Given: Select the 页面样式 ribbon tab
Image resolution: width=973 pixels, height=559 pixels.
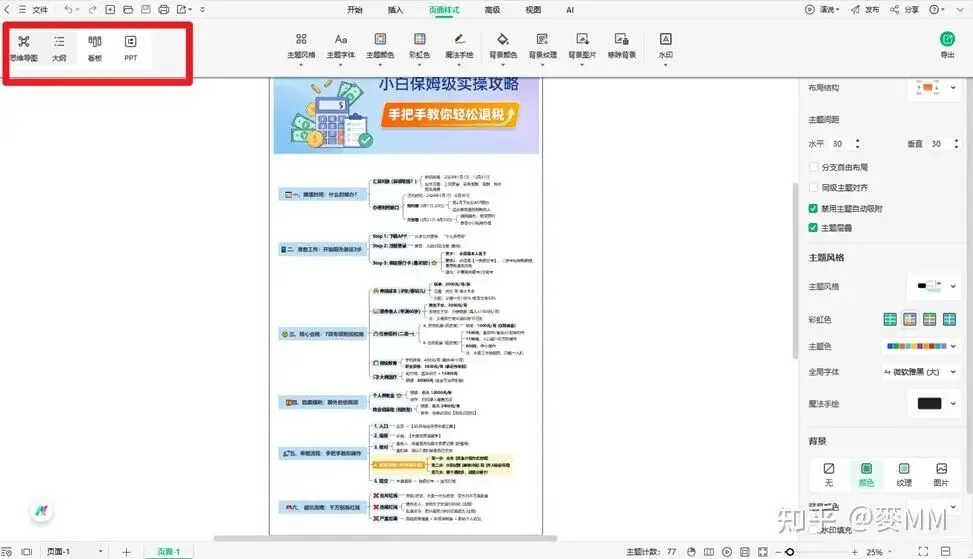Looking at the screenshot, I should (x=444, y=9).
